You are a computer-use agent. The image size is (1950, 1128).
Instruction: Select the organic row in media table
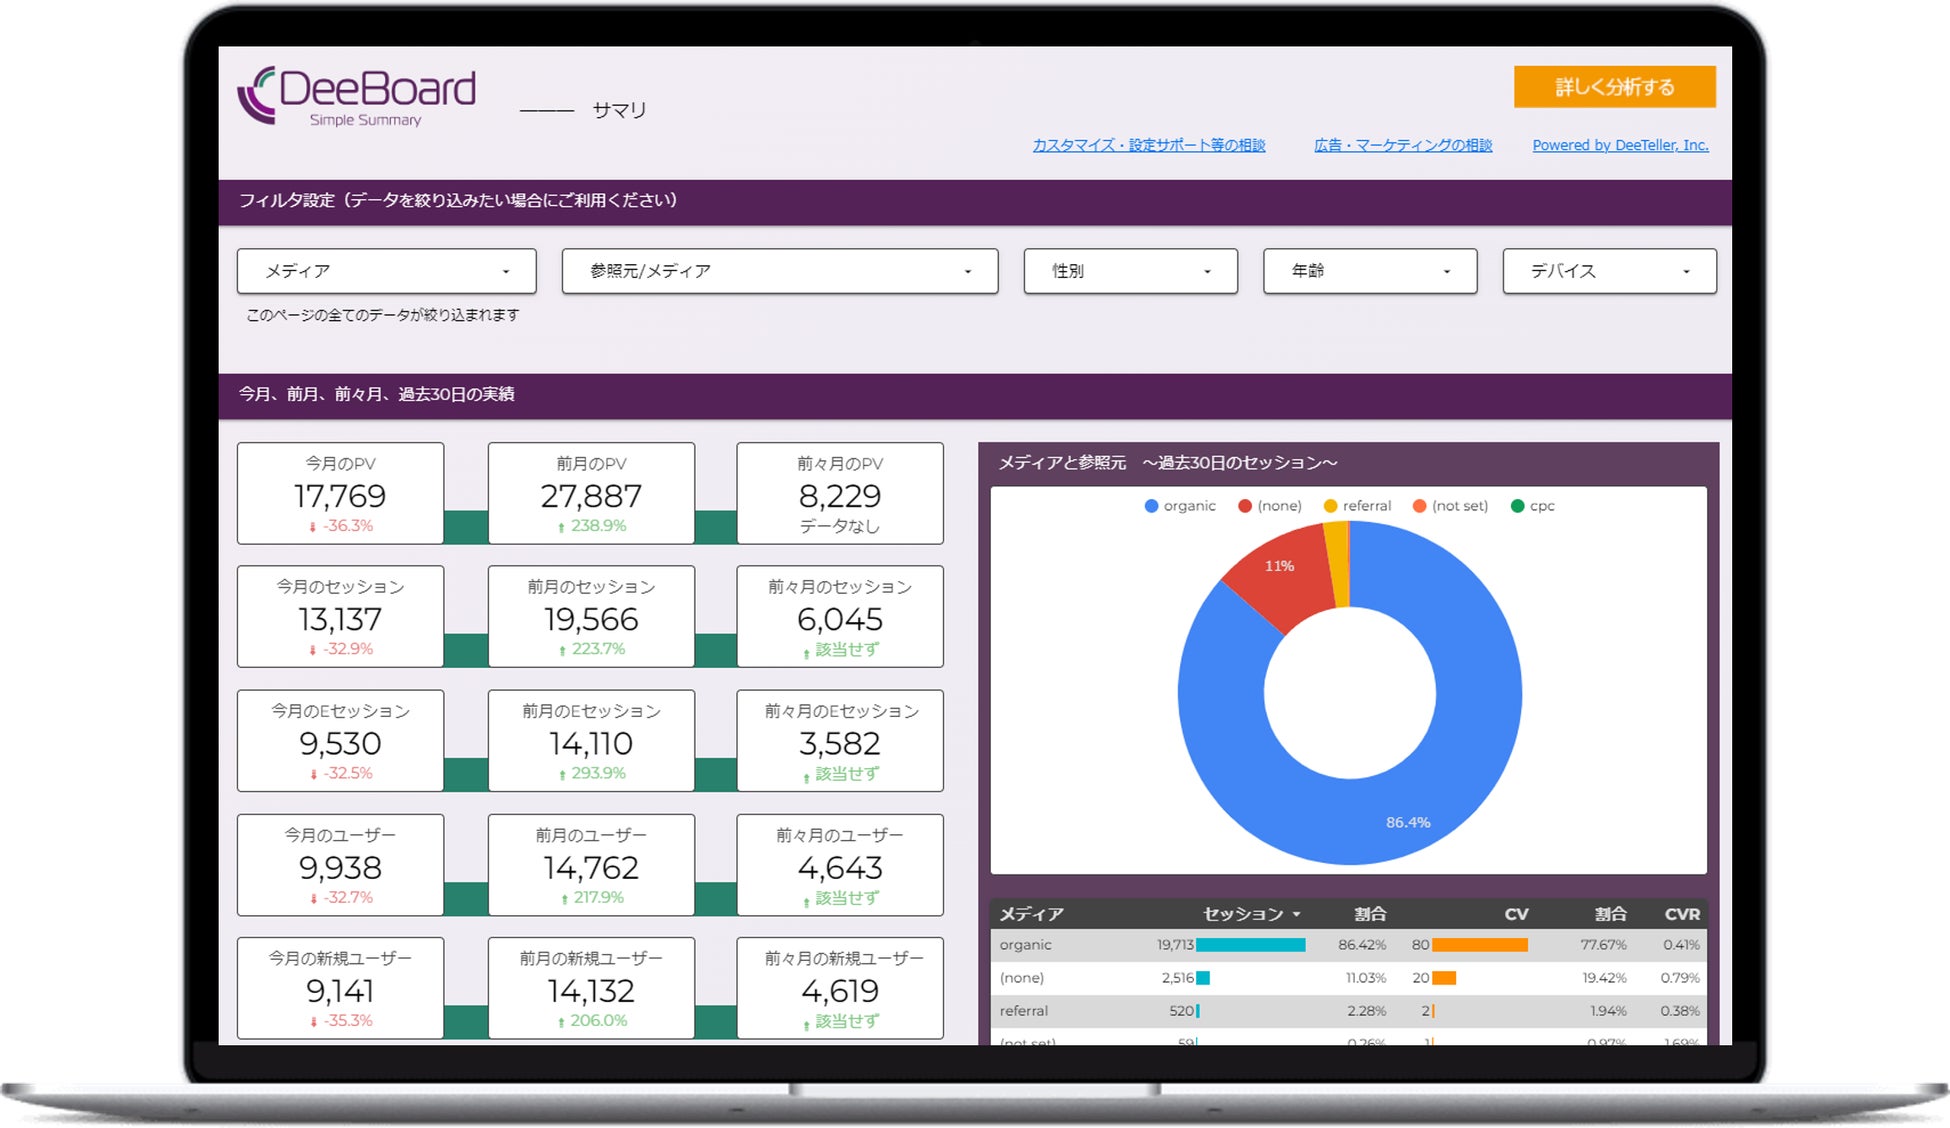1025,945
